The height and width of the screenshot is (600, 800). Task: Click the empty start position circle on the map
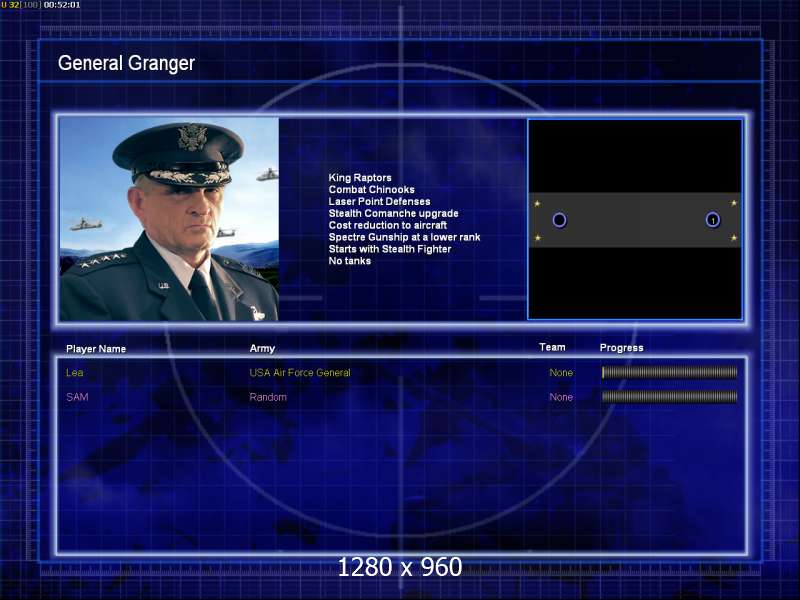pyautogui.click(x=559, y=220)
